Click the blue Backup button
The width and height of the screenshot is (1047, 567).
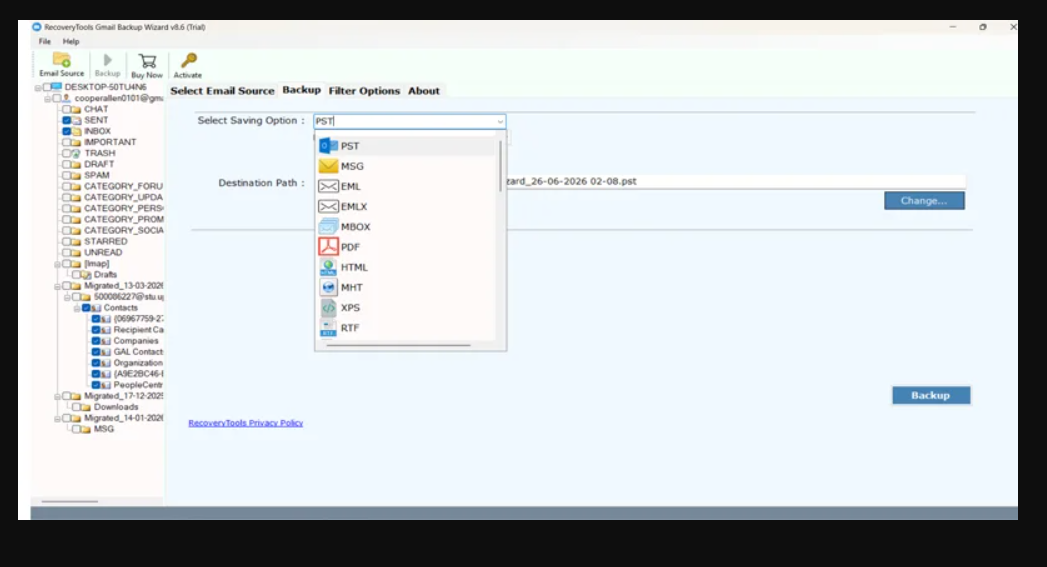[x=931, y=395]
